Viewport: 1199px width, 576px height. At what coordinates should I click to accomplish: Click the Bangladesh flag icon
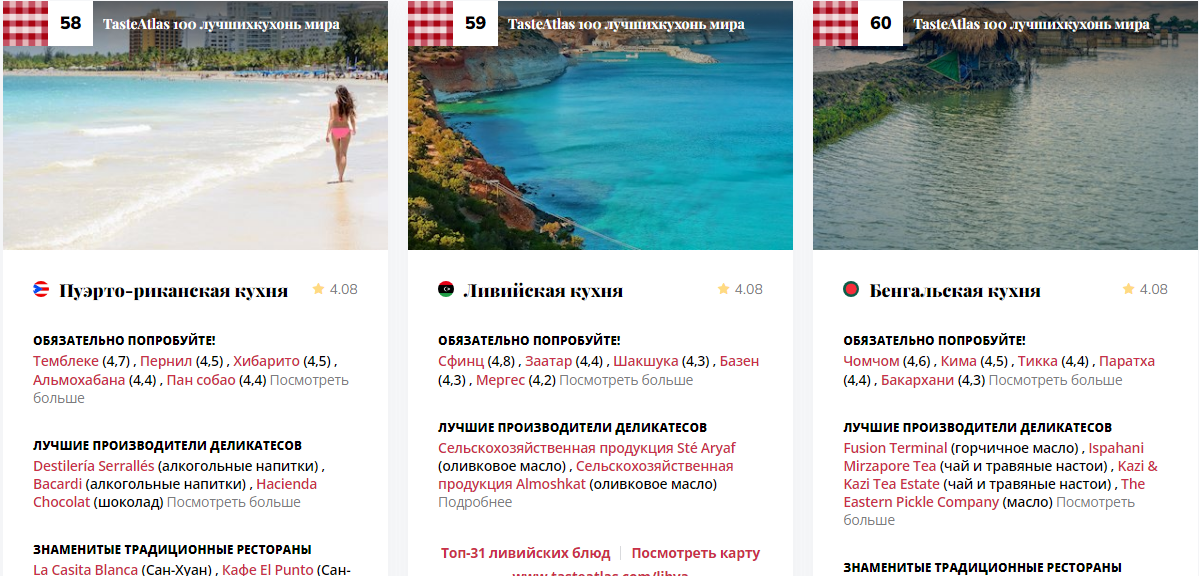[x=851, y=289]
